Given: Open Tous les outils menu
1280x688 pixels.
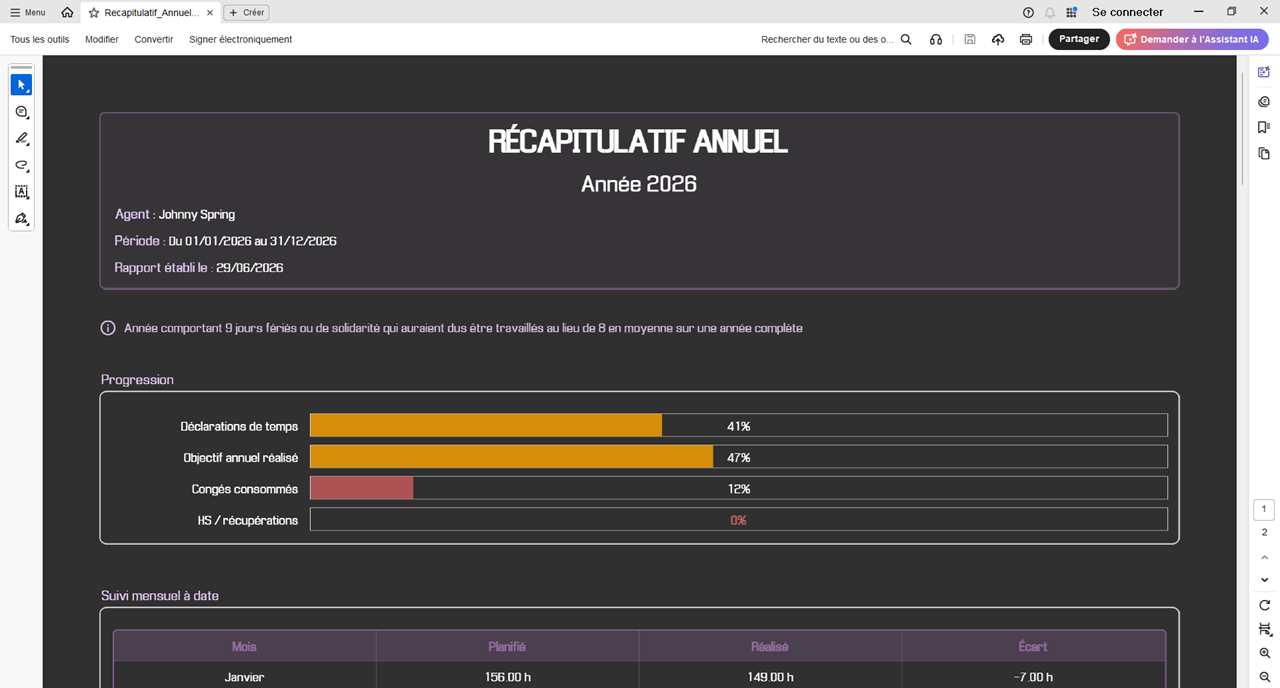Looking at the screenshot, I should 40,39.
